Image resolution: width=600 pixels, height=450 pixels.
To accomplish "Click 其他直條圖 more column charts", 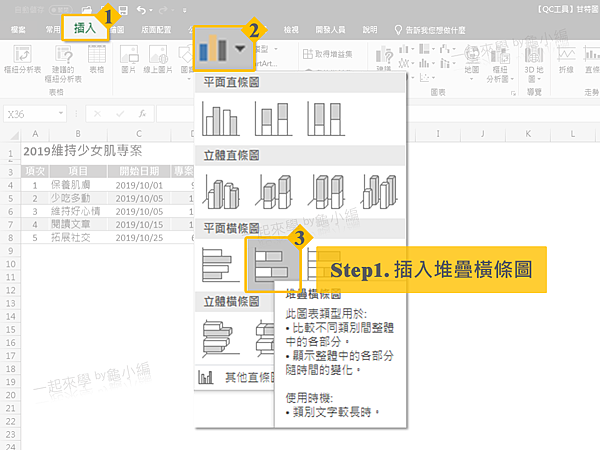I will (x=234, y=378).
